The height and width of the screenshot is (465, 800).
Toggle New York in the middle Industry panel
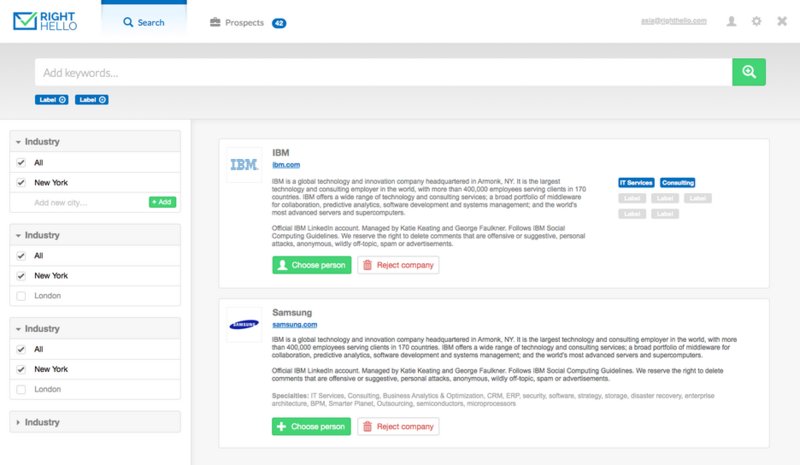[21, 276]
